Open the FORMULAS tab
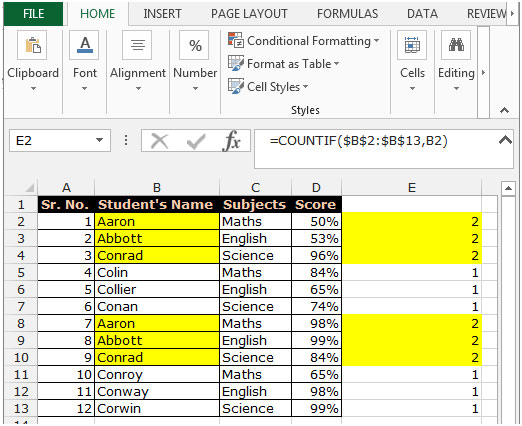This screenshot has height=426, width=522. [347, 14]
